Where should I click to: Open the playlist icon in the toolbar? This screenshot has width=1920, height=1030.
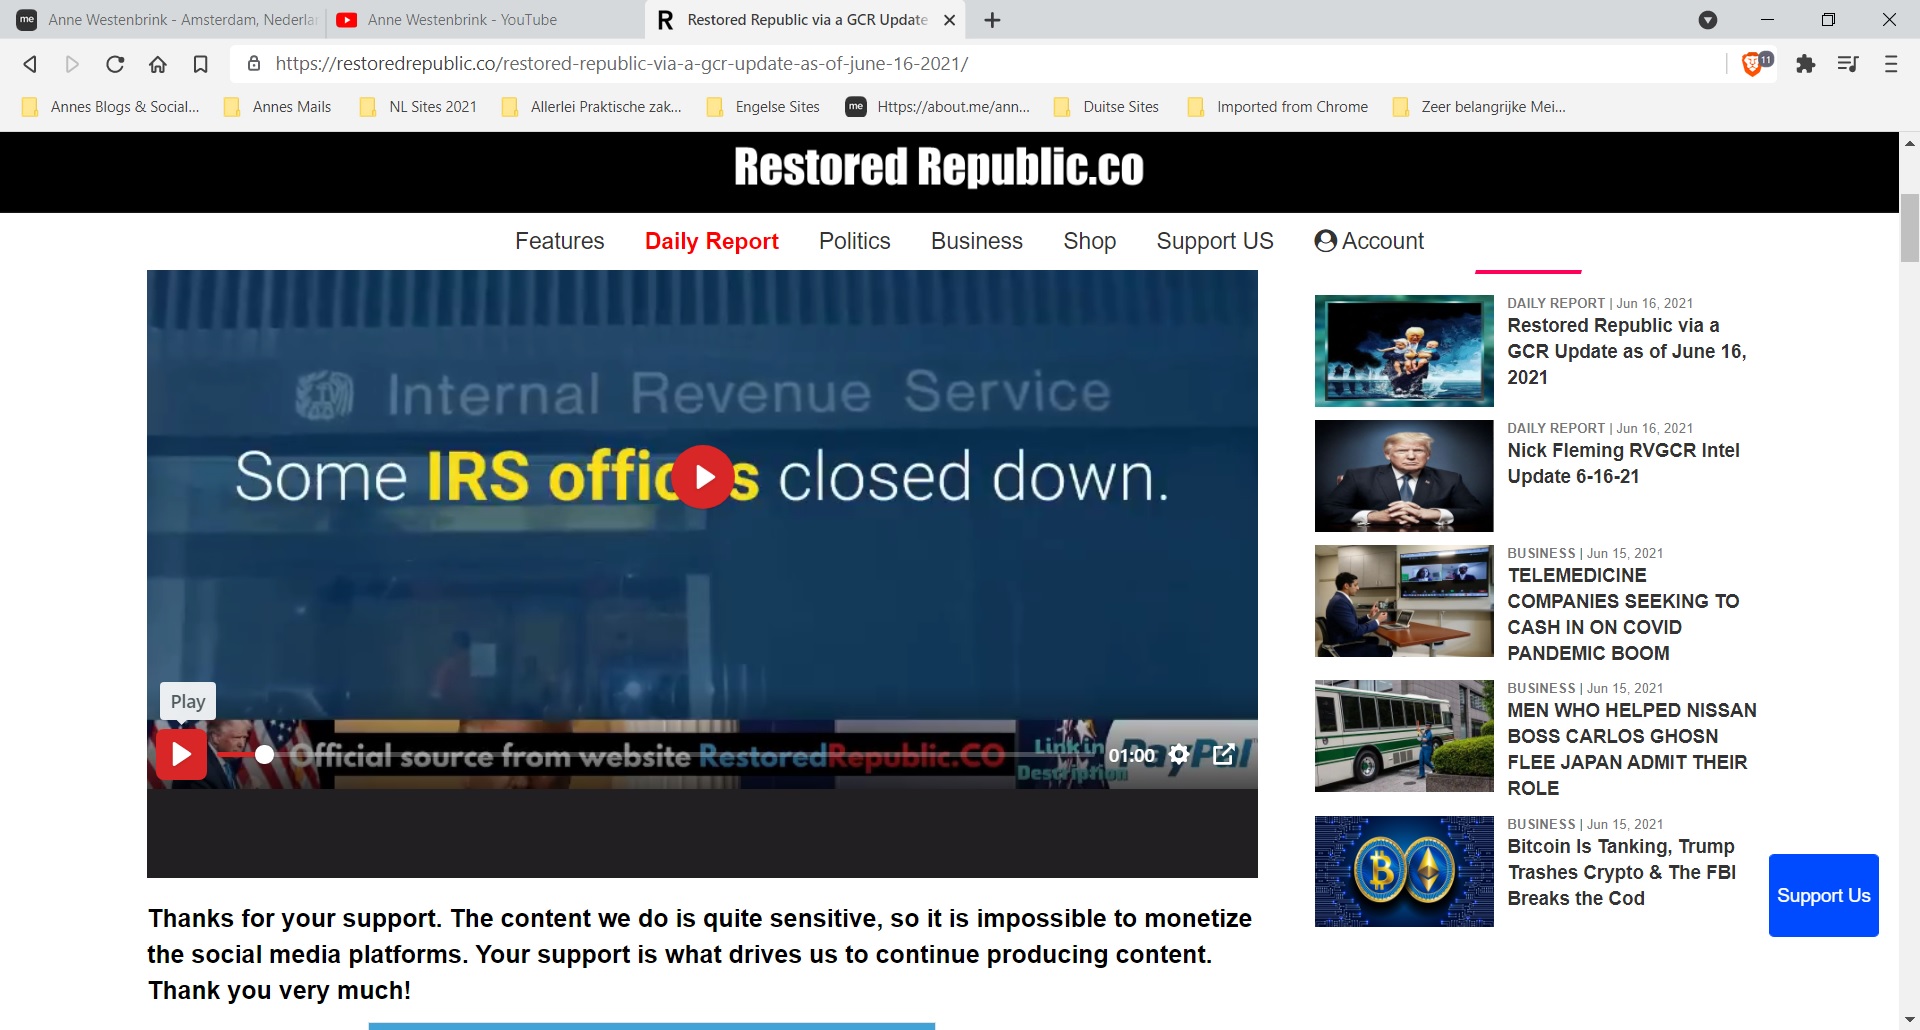[x=1848, y=64]
